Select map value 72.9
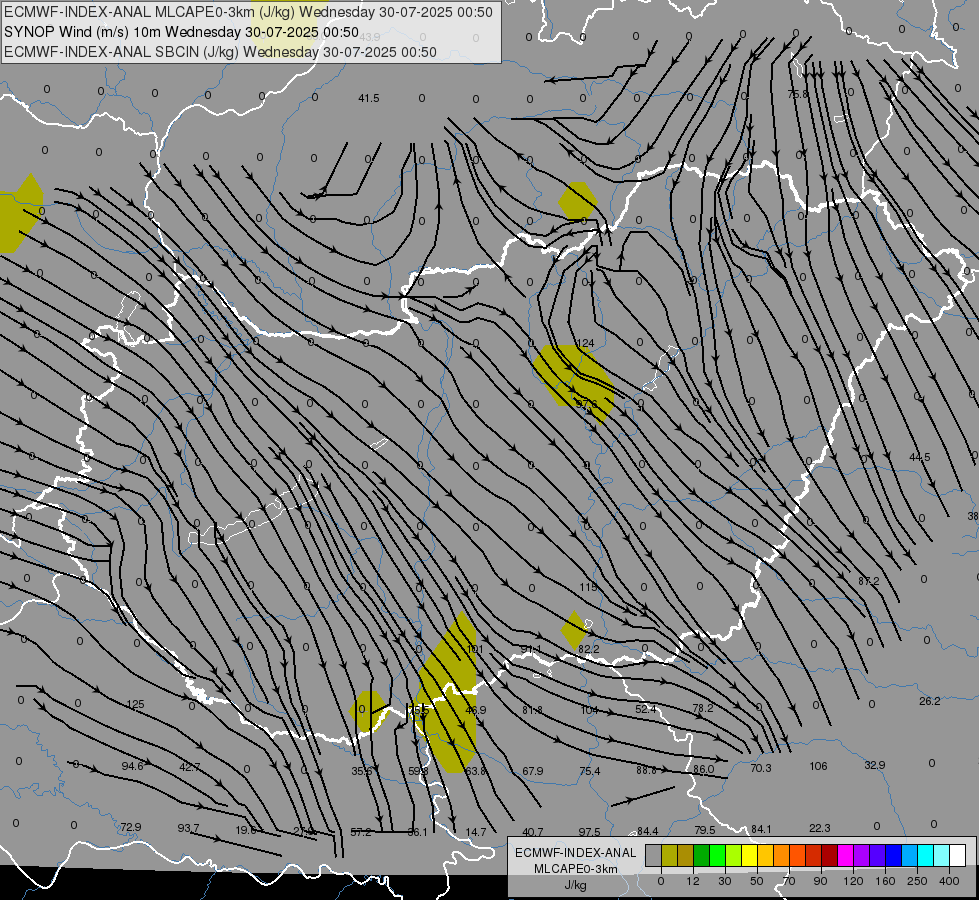 tap(130, 826)
